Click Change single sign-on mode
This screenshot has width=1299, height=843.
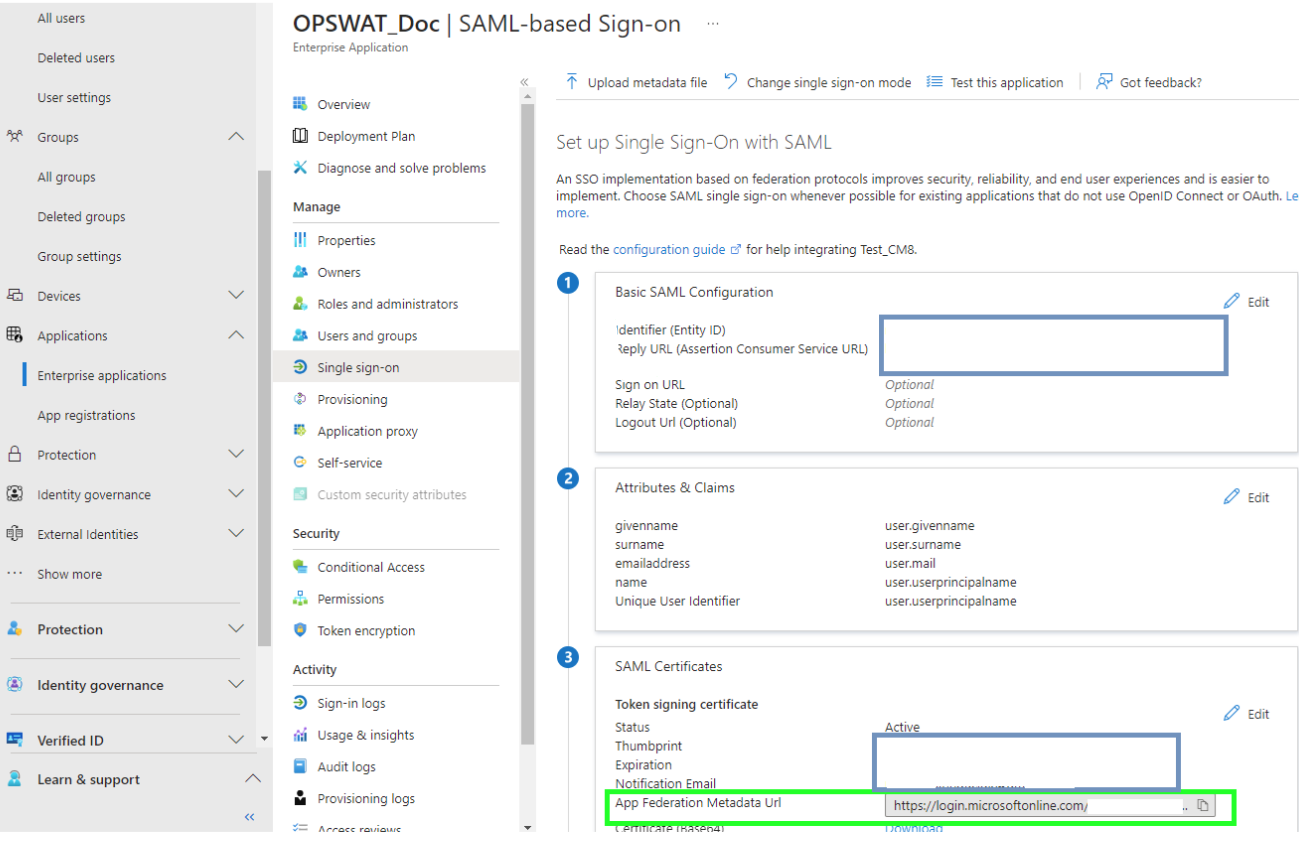[817, 82]
